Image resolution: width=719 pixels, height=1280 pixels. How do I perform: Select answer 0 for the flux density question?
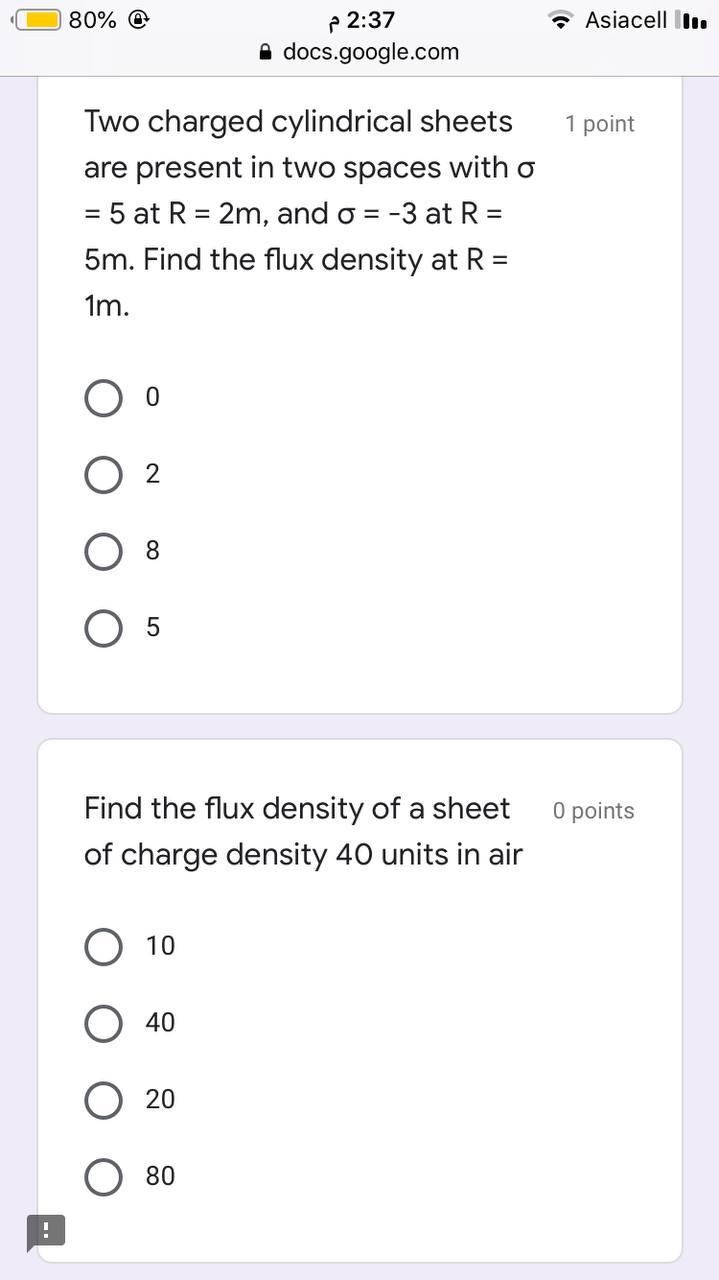click(x=103, y=397)
